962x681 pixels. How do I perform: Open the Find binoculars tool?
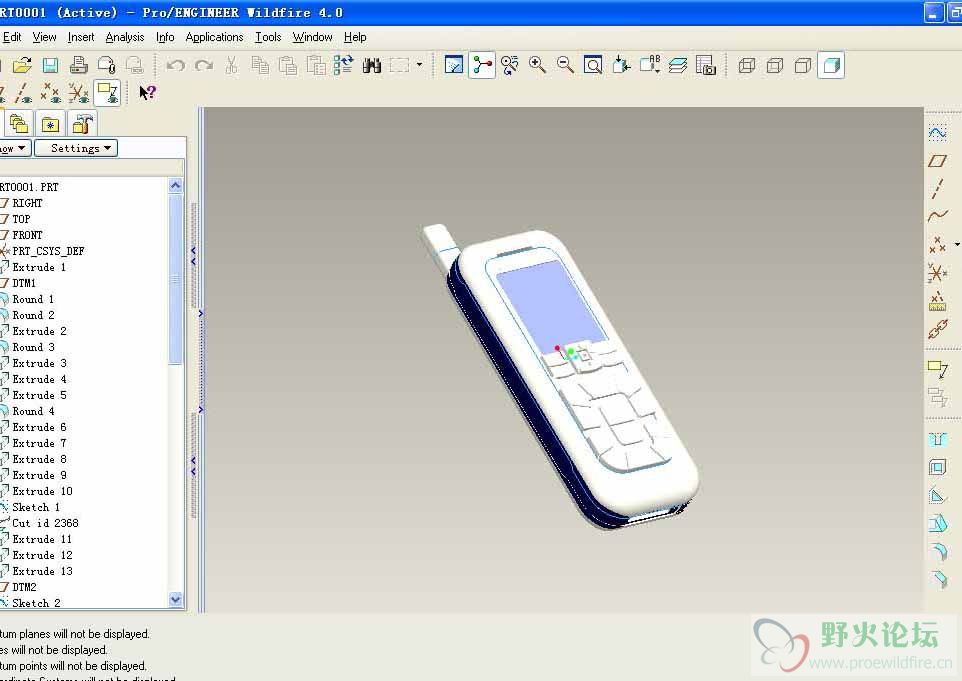pyautogui.click(x=372, y=65)
